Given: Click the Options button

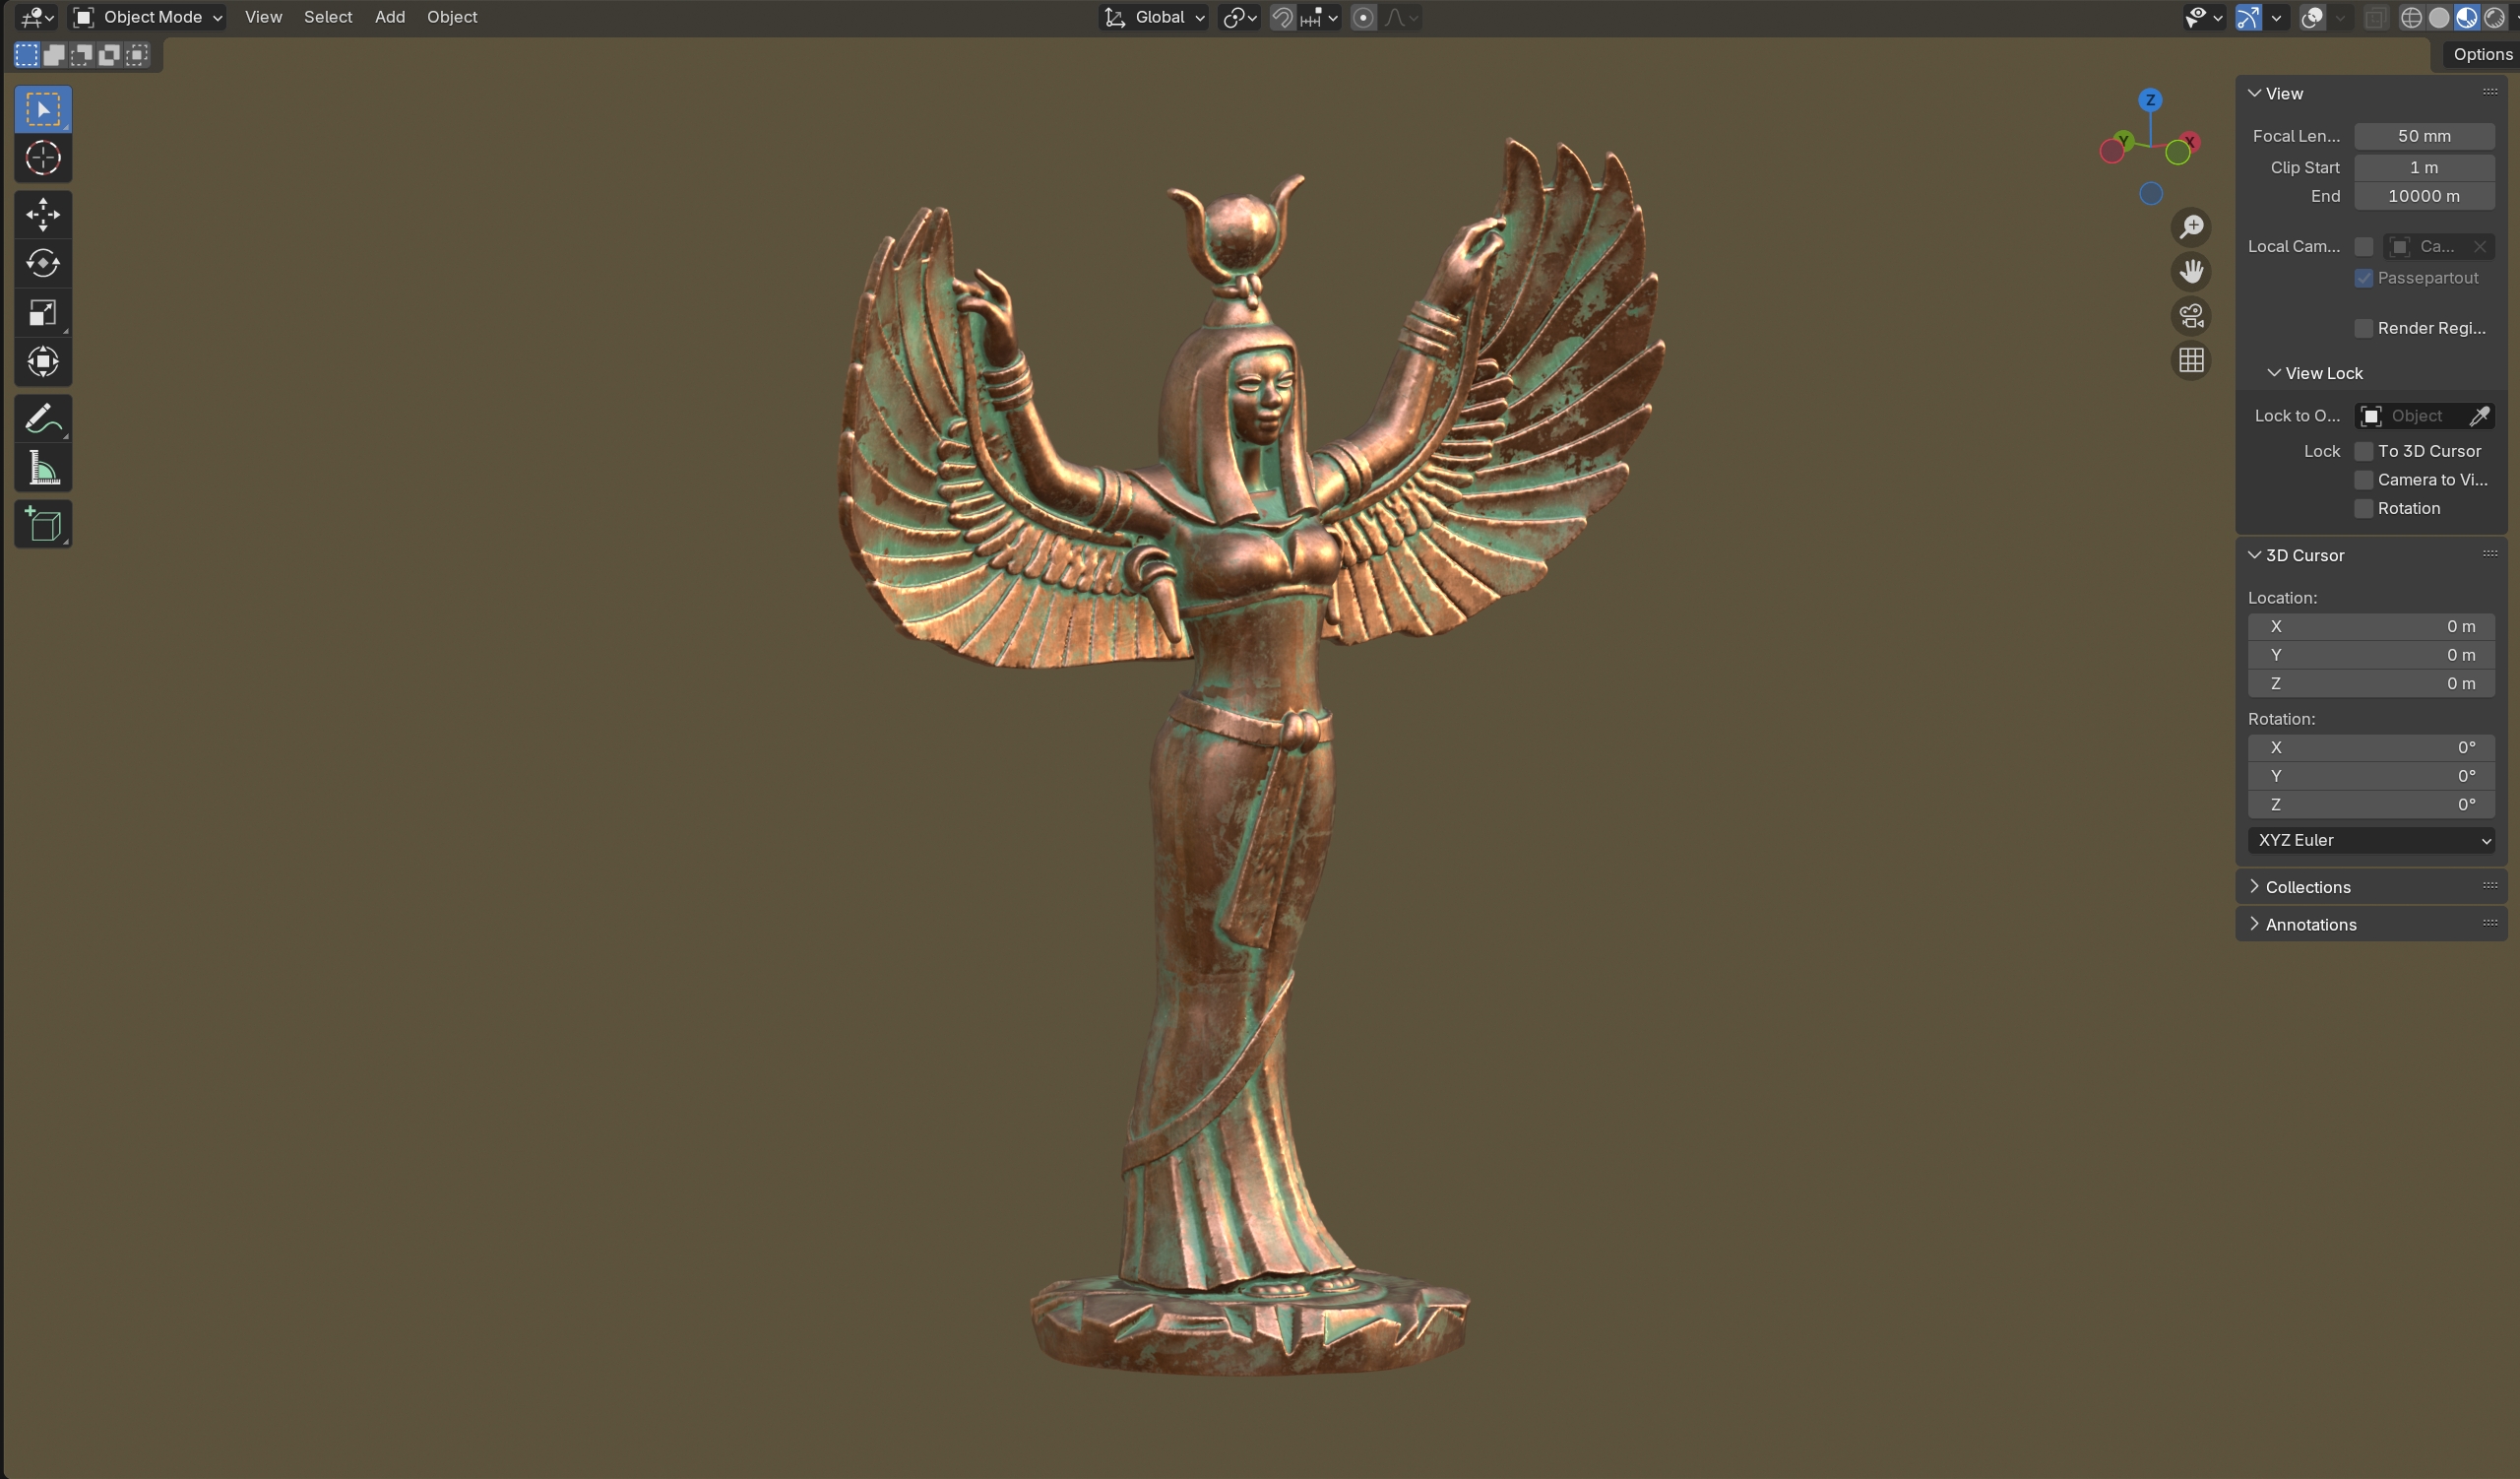Looking at the screenshot, I should (2481, 54).
